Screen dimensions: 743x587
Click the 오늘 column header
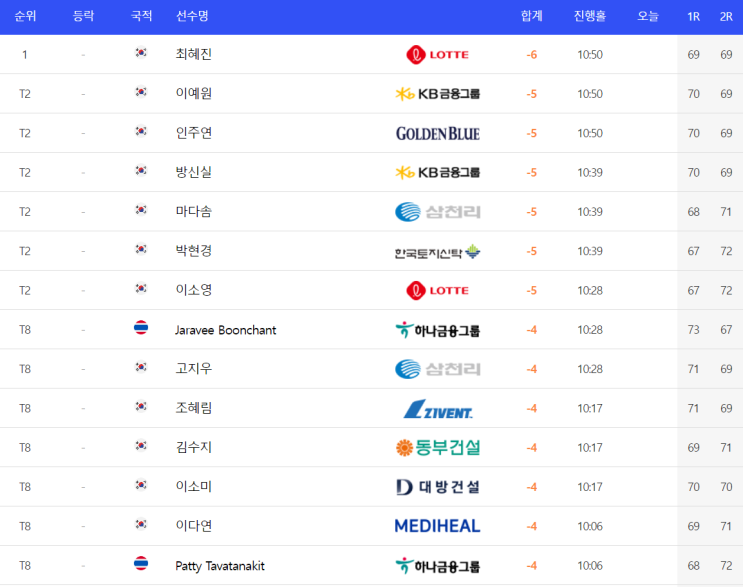tap(648, 16)
